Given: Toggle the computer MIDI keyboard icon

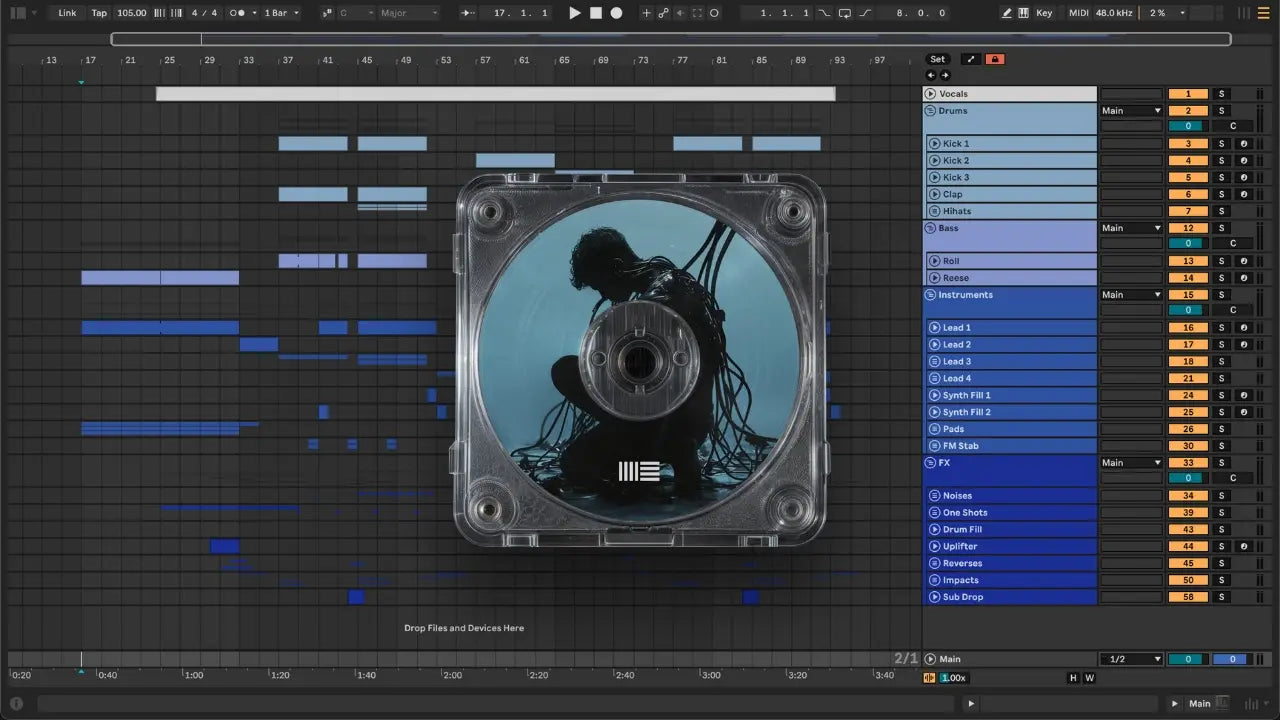Looking at the screenshot, I should coord(1023,13).
